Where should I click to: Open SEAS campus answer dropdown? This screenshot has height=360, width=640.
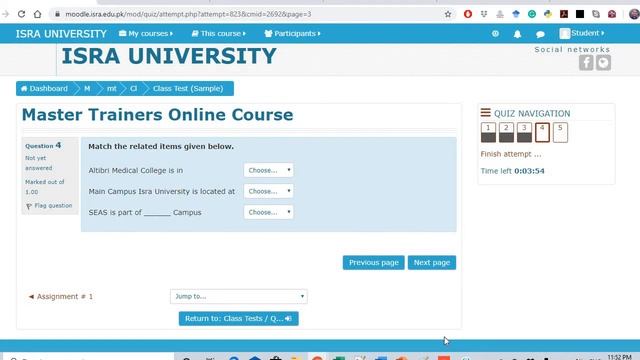point(268,212)
